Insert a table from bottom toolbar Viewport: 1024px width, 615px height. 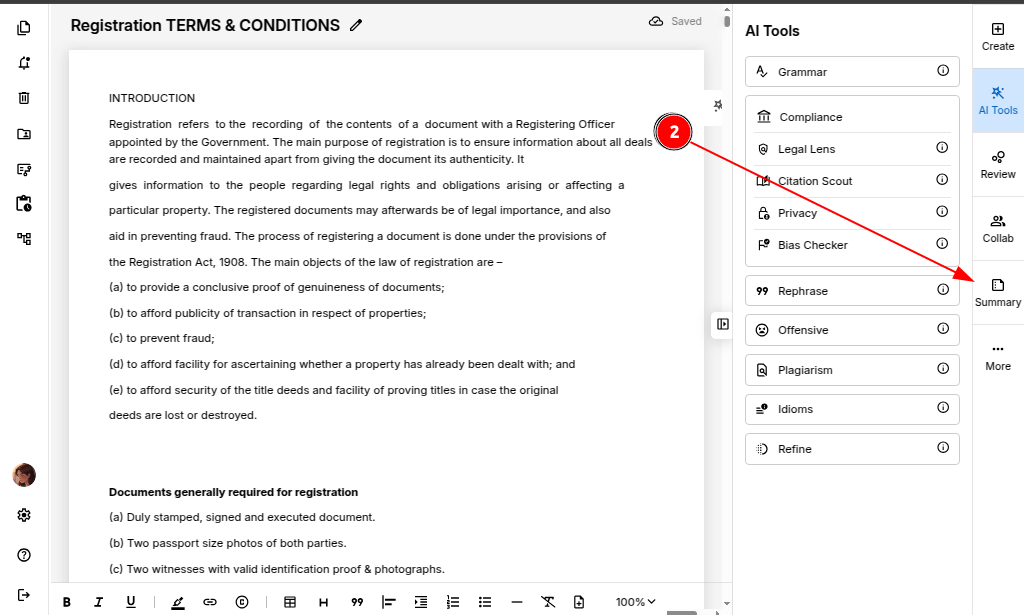tap(290, 602)
